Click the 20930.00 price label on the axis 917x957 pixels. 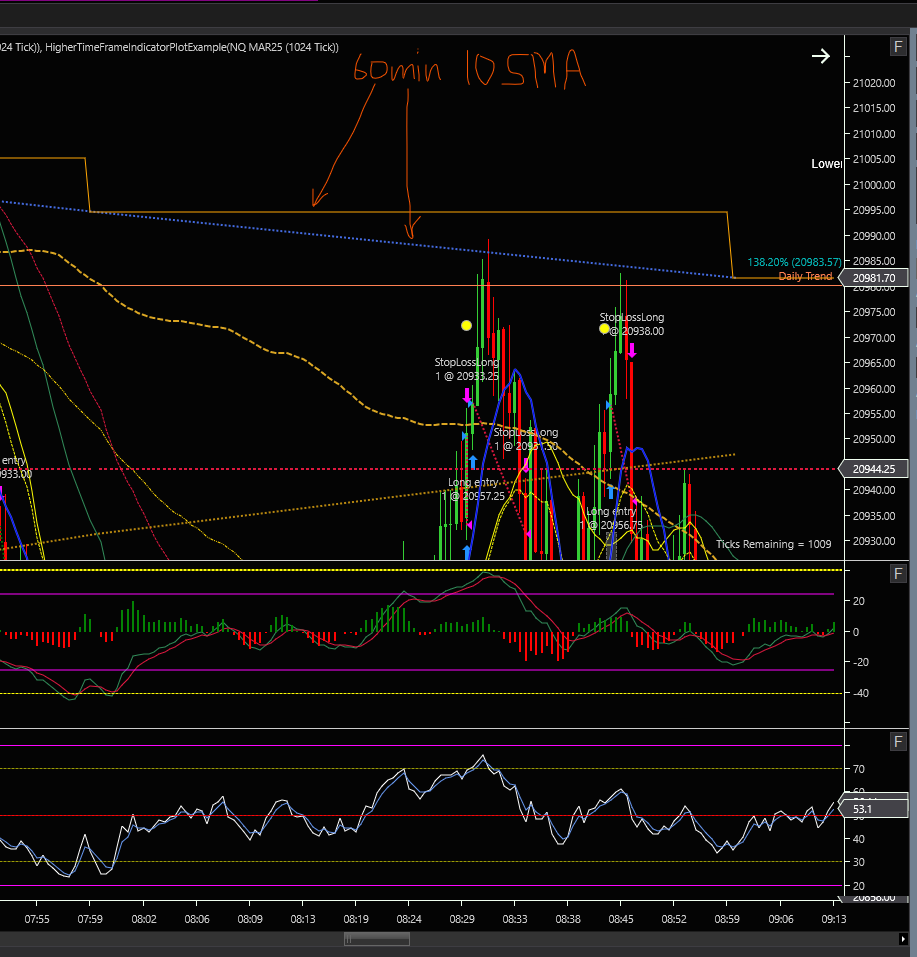pyautogui.click(x=874, y=541)
